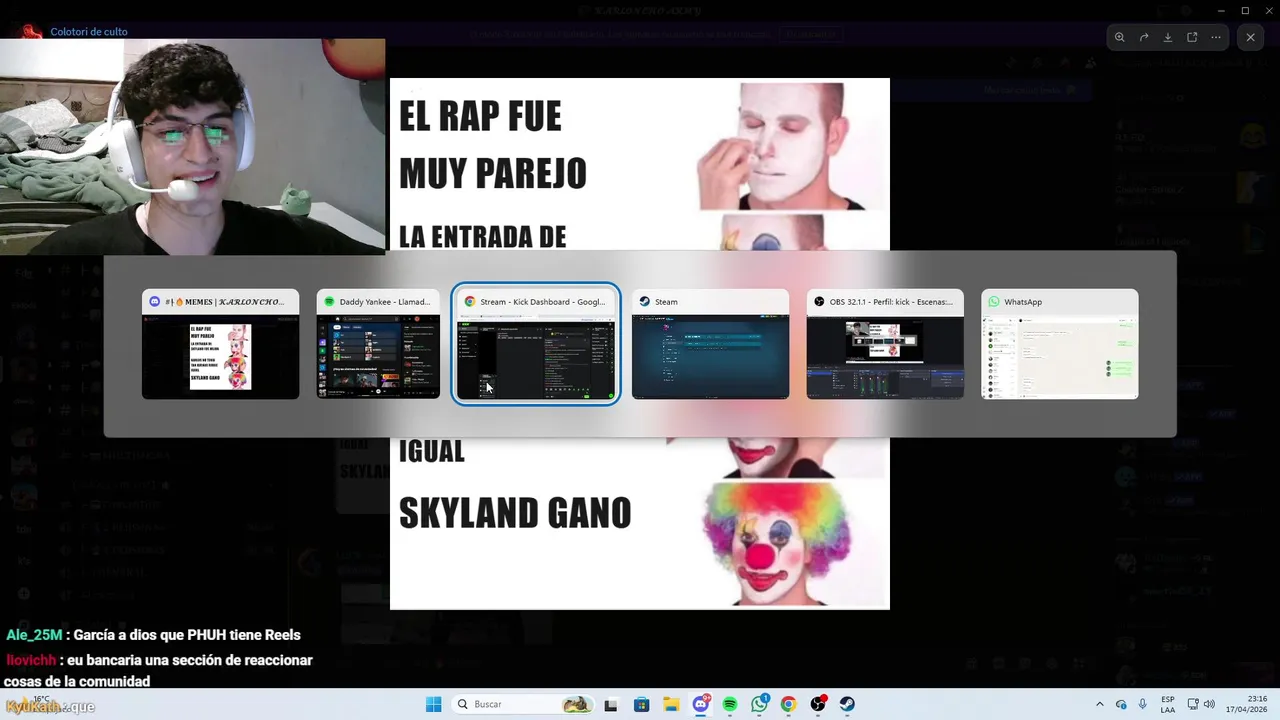This screenshot has height=720, width=1280.
Task: Open File Explorer from the taskbar
Action: click(x=671, y=704)
